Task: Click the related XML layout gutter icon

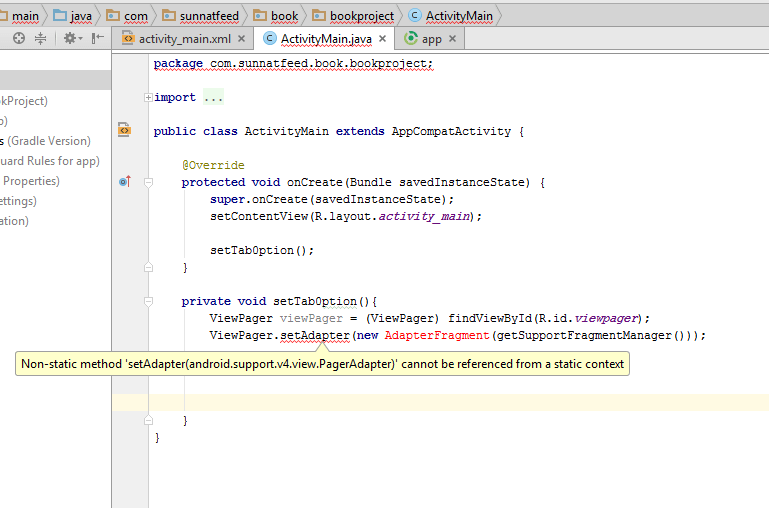Action: click(x=124, y=130)
